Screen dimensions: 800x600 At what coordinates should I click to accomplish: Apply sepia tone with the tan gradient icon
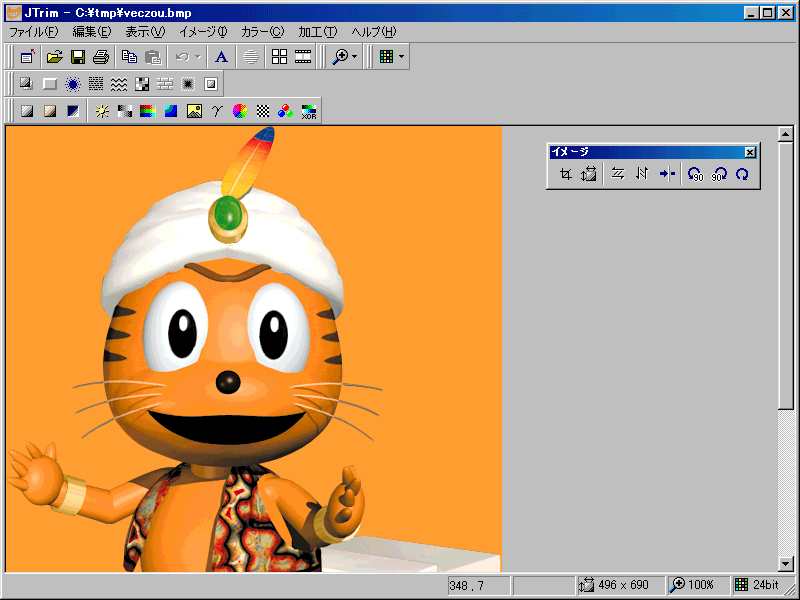pos(50,111)
